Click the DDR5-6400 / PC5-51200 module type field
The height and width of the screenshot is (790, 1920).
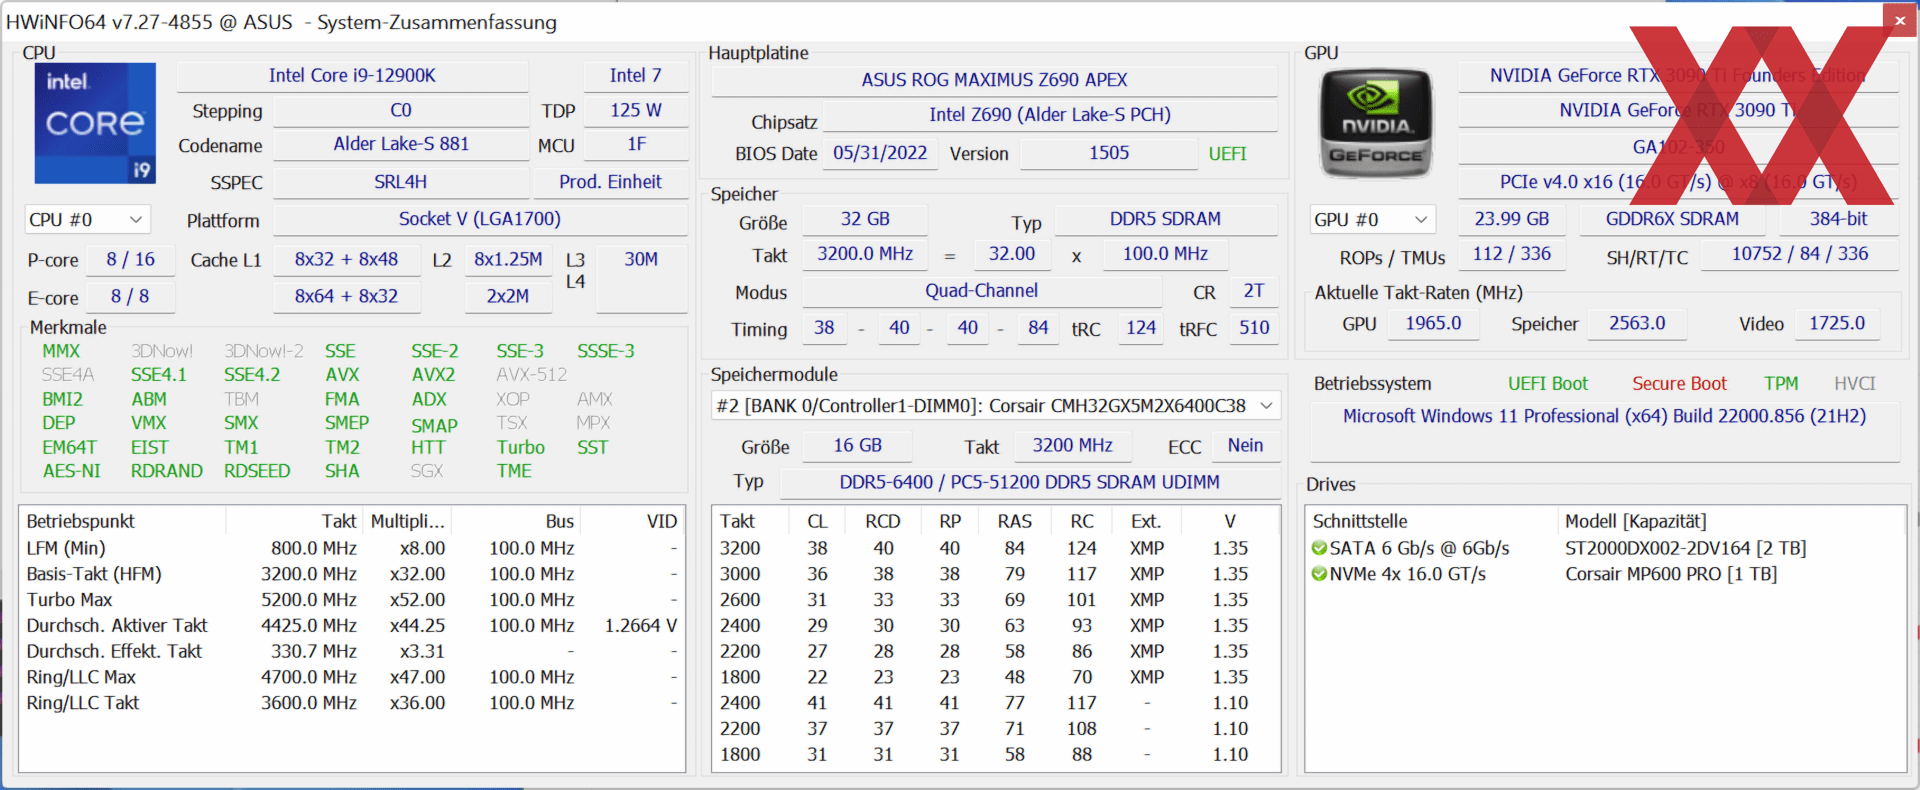pyautogui.click(x=1029, y=482)
